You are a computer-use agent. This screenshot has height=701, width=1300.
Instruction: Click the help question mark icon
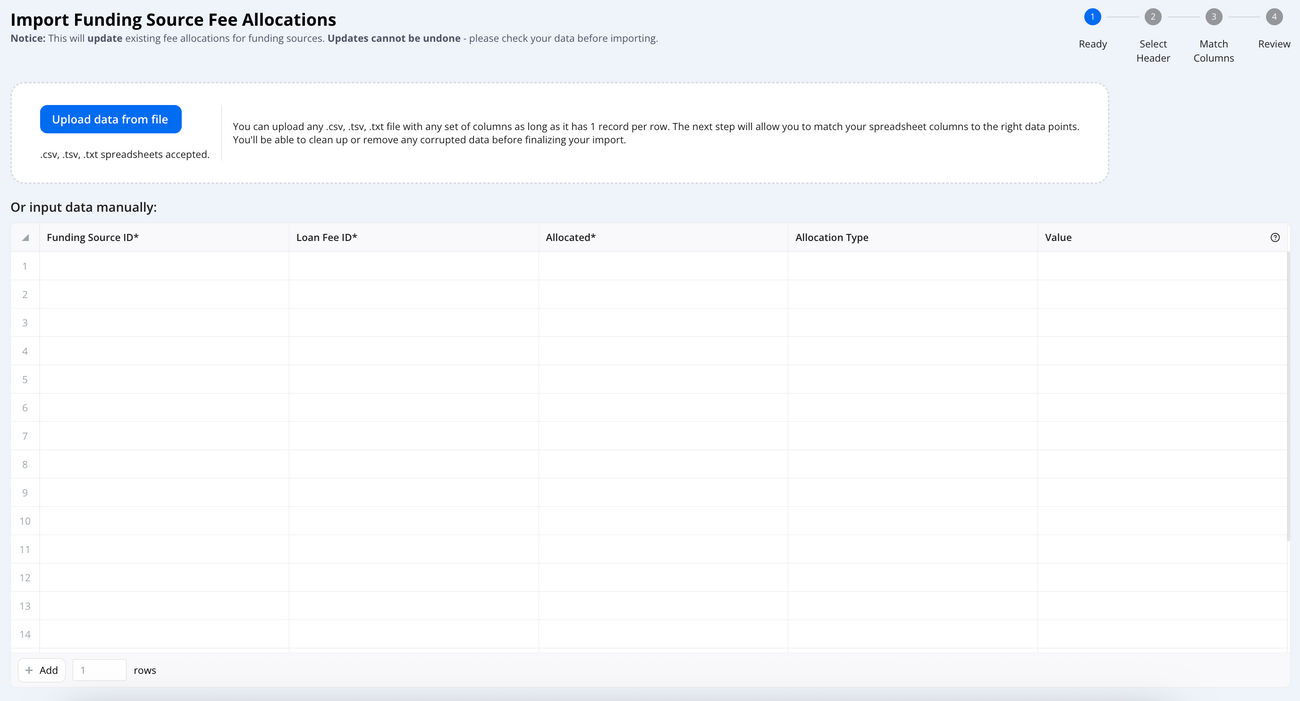[x=1275, y=238]
